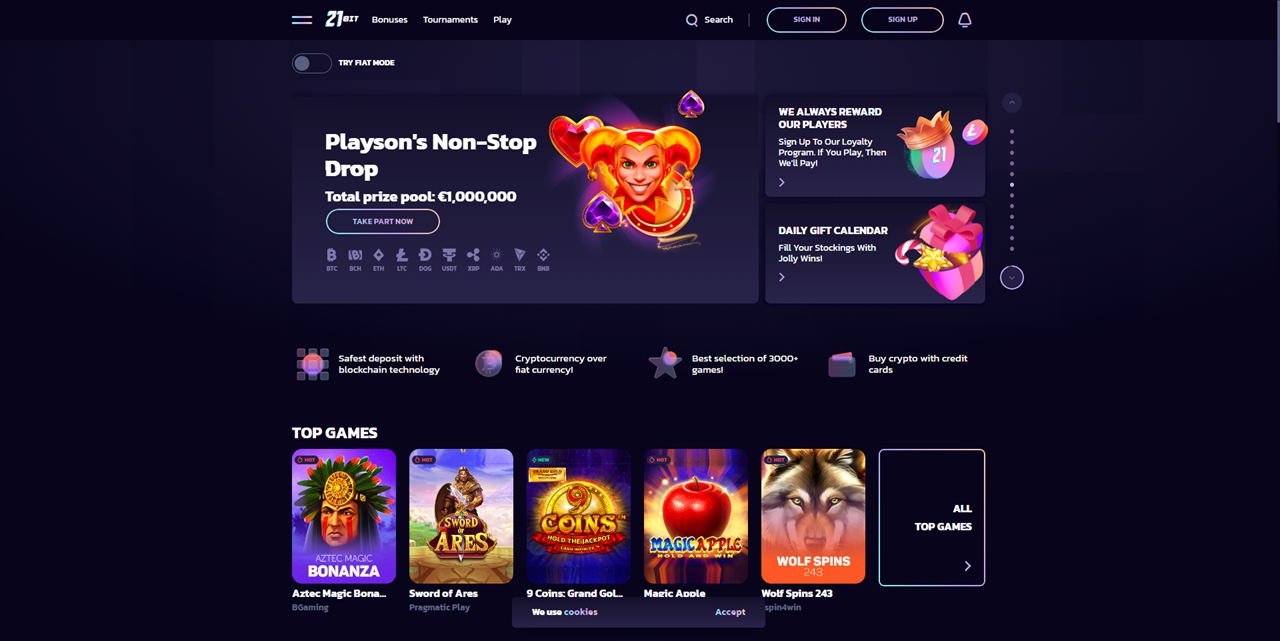The image size is (1280, 641).
Task: Select the USDT cryptocurrency icon
Action: (449, 260)
